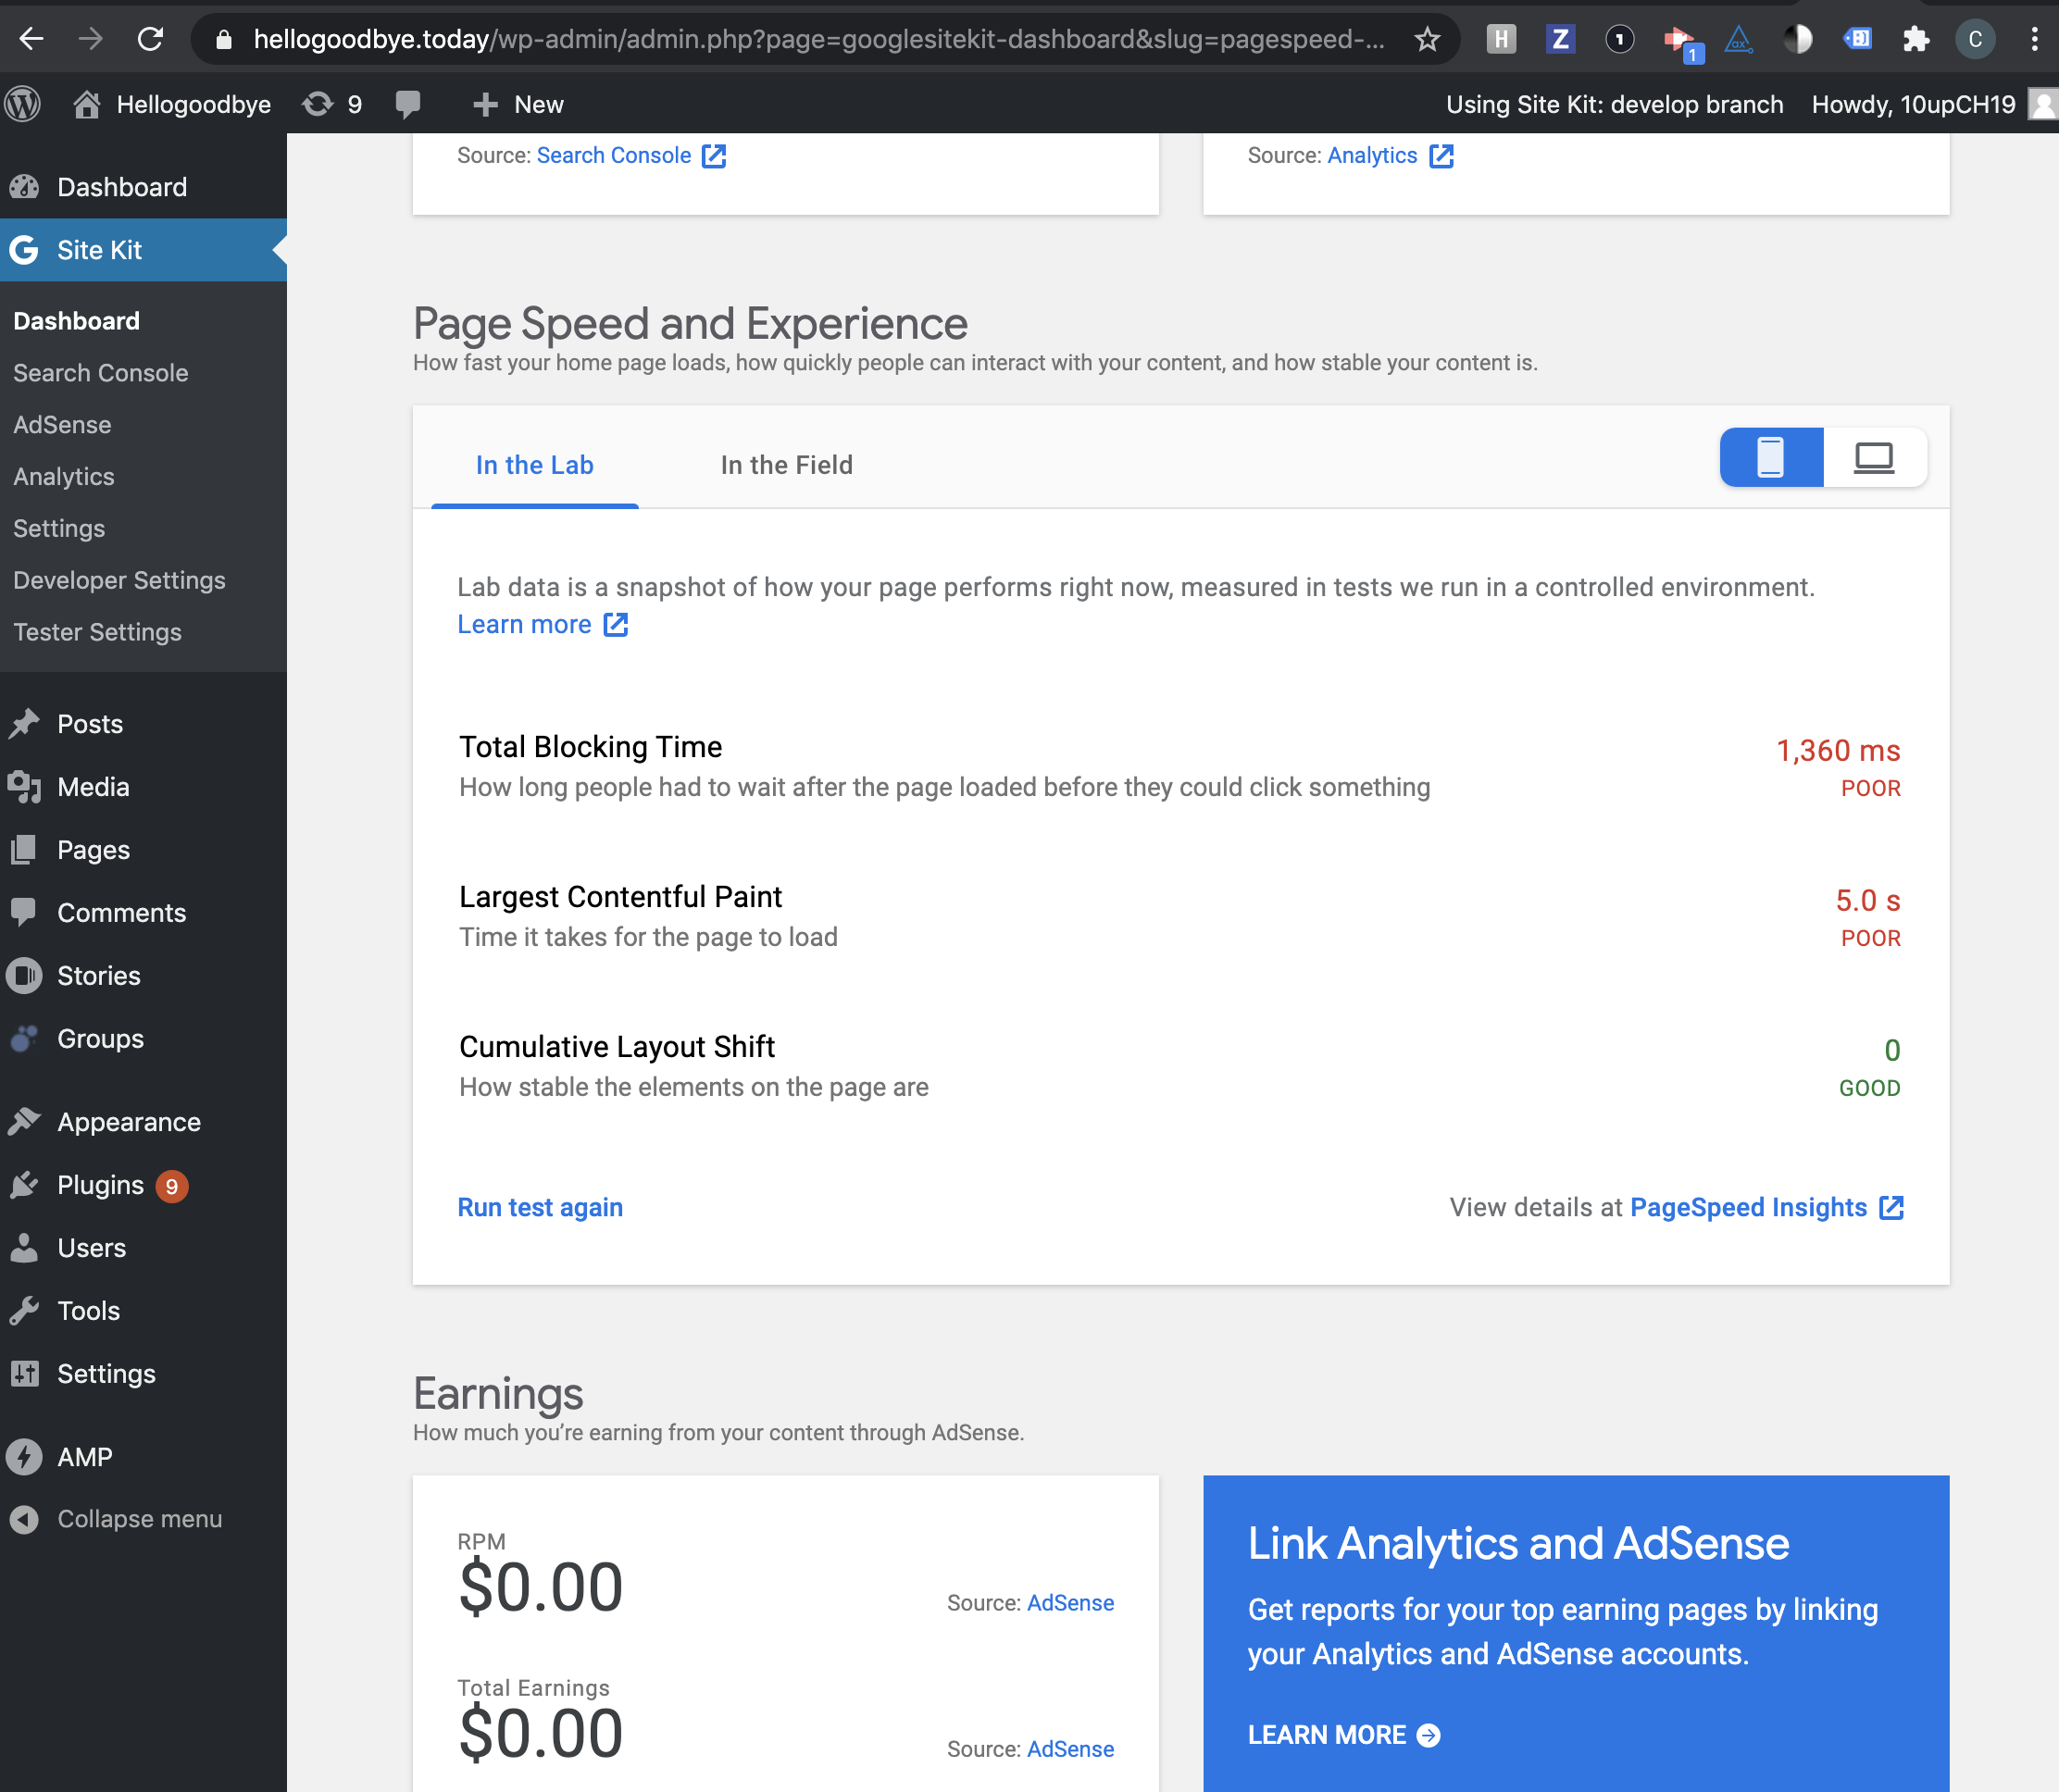The height and width of the screenshot is (1792, 2059).
Task: Open the dark mode extension icon
Action: (x=1797, y=39)
